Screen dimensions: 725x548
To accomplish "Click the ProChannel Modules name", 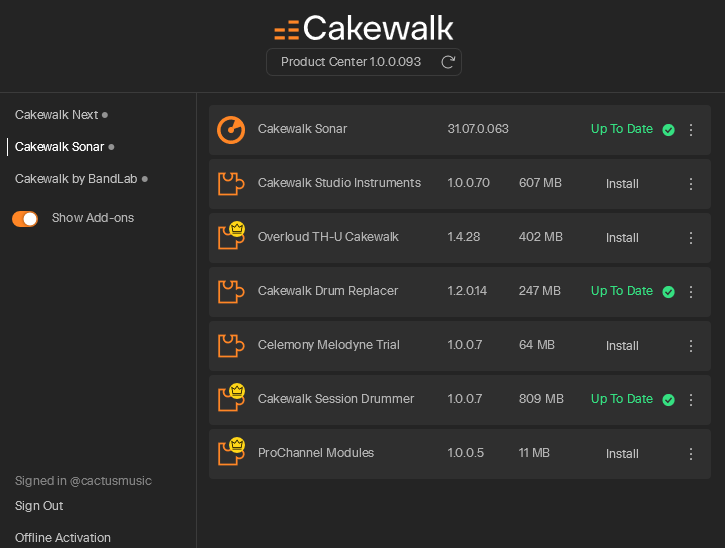I will coord(316,453).
